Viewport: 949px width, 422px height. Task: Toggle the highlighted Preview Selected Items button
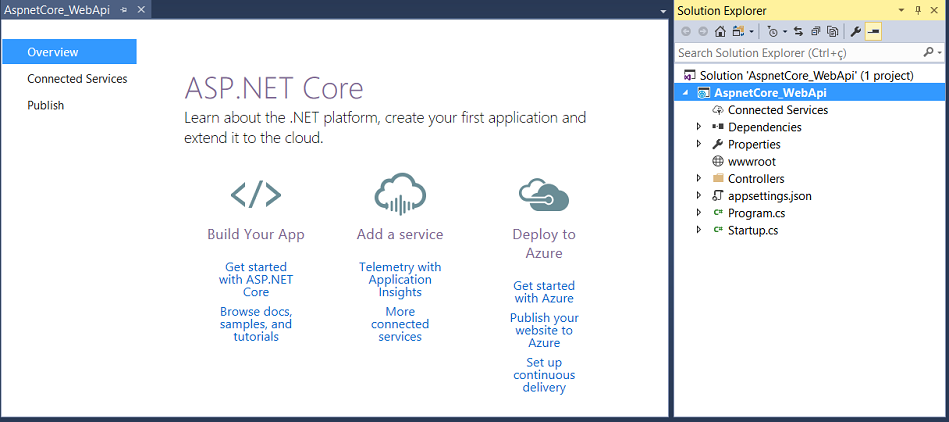[x=873, y=31]
